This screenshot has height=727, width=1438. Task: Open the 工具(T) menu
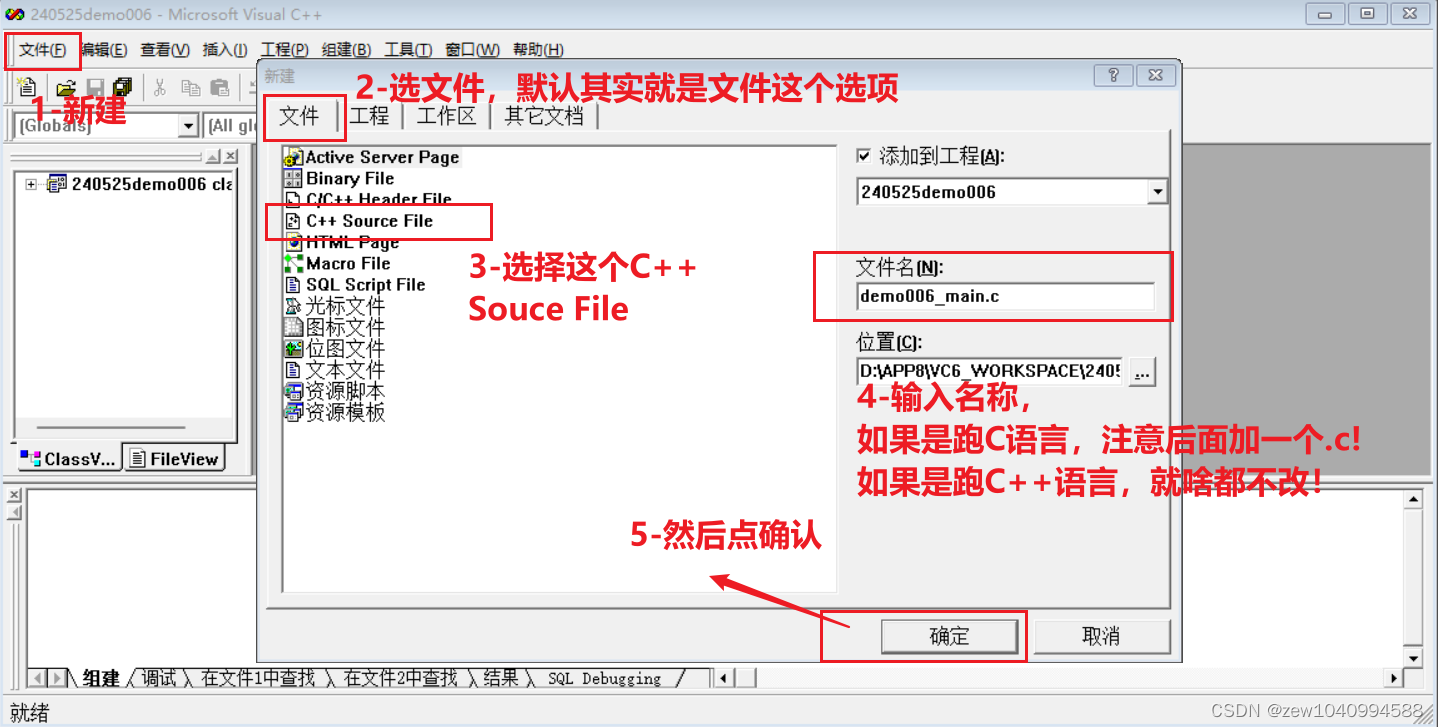pos(408,50)
